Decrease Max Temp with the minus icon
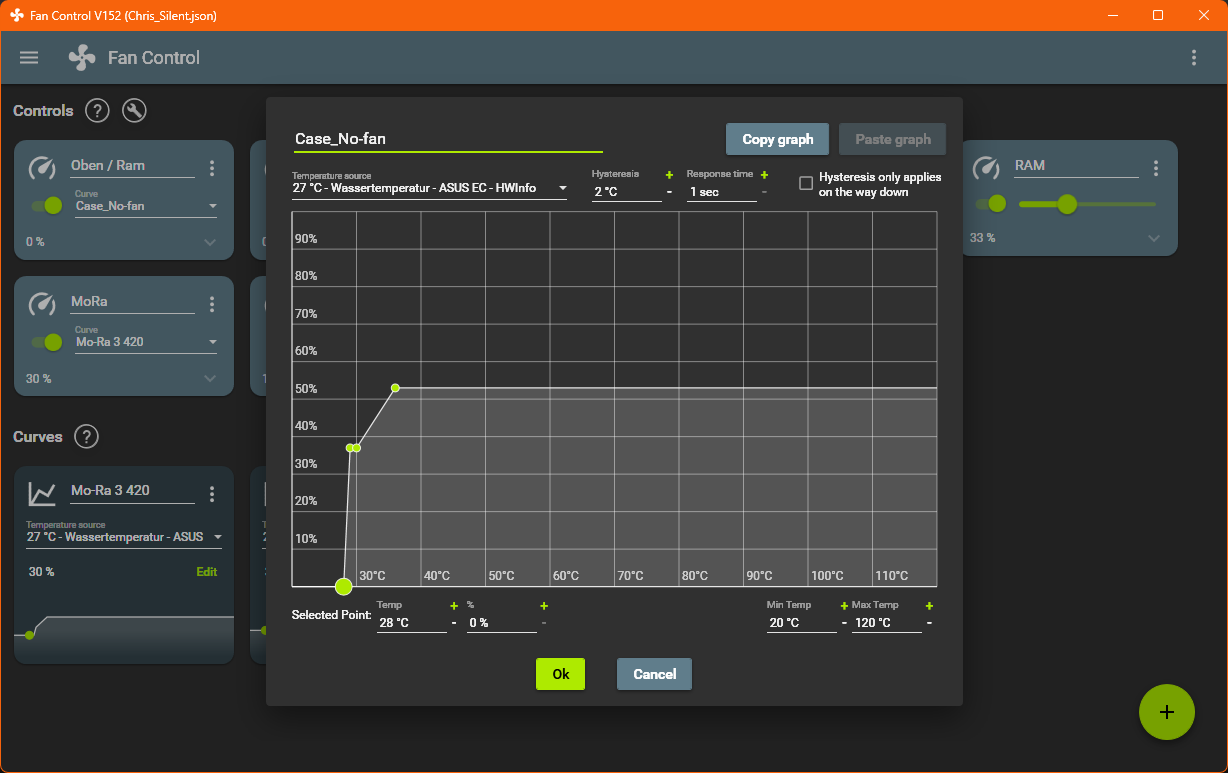The width and height of the screenshot is (1228, 773). click(929, 623)
